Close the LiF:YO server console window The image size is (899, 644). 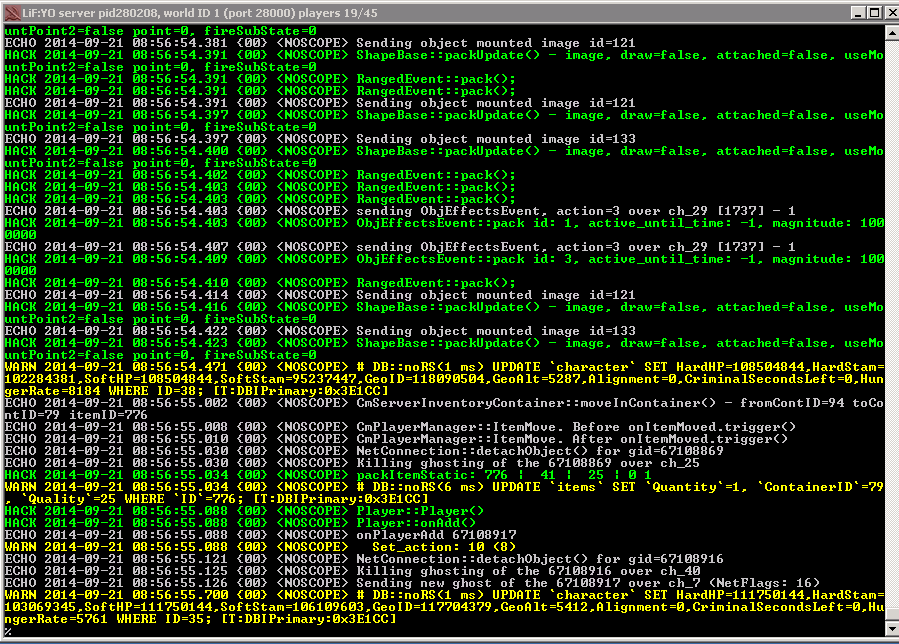pos(893,12)
